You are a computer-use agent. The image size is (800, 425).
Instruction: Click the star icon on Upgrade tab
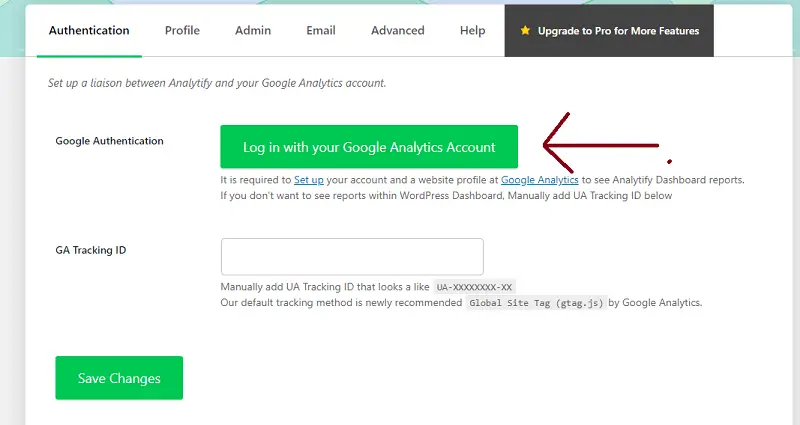coord(525,31)
